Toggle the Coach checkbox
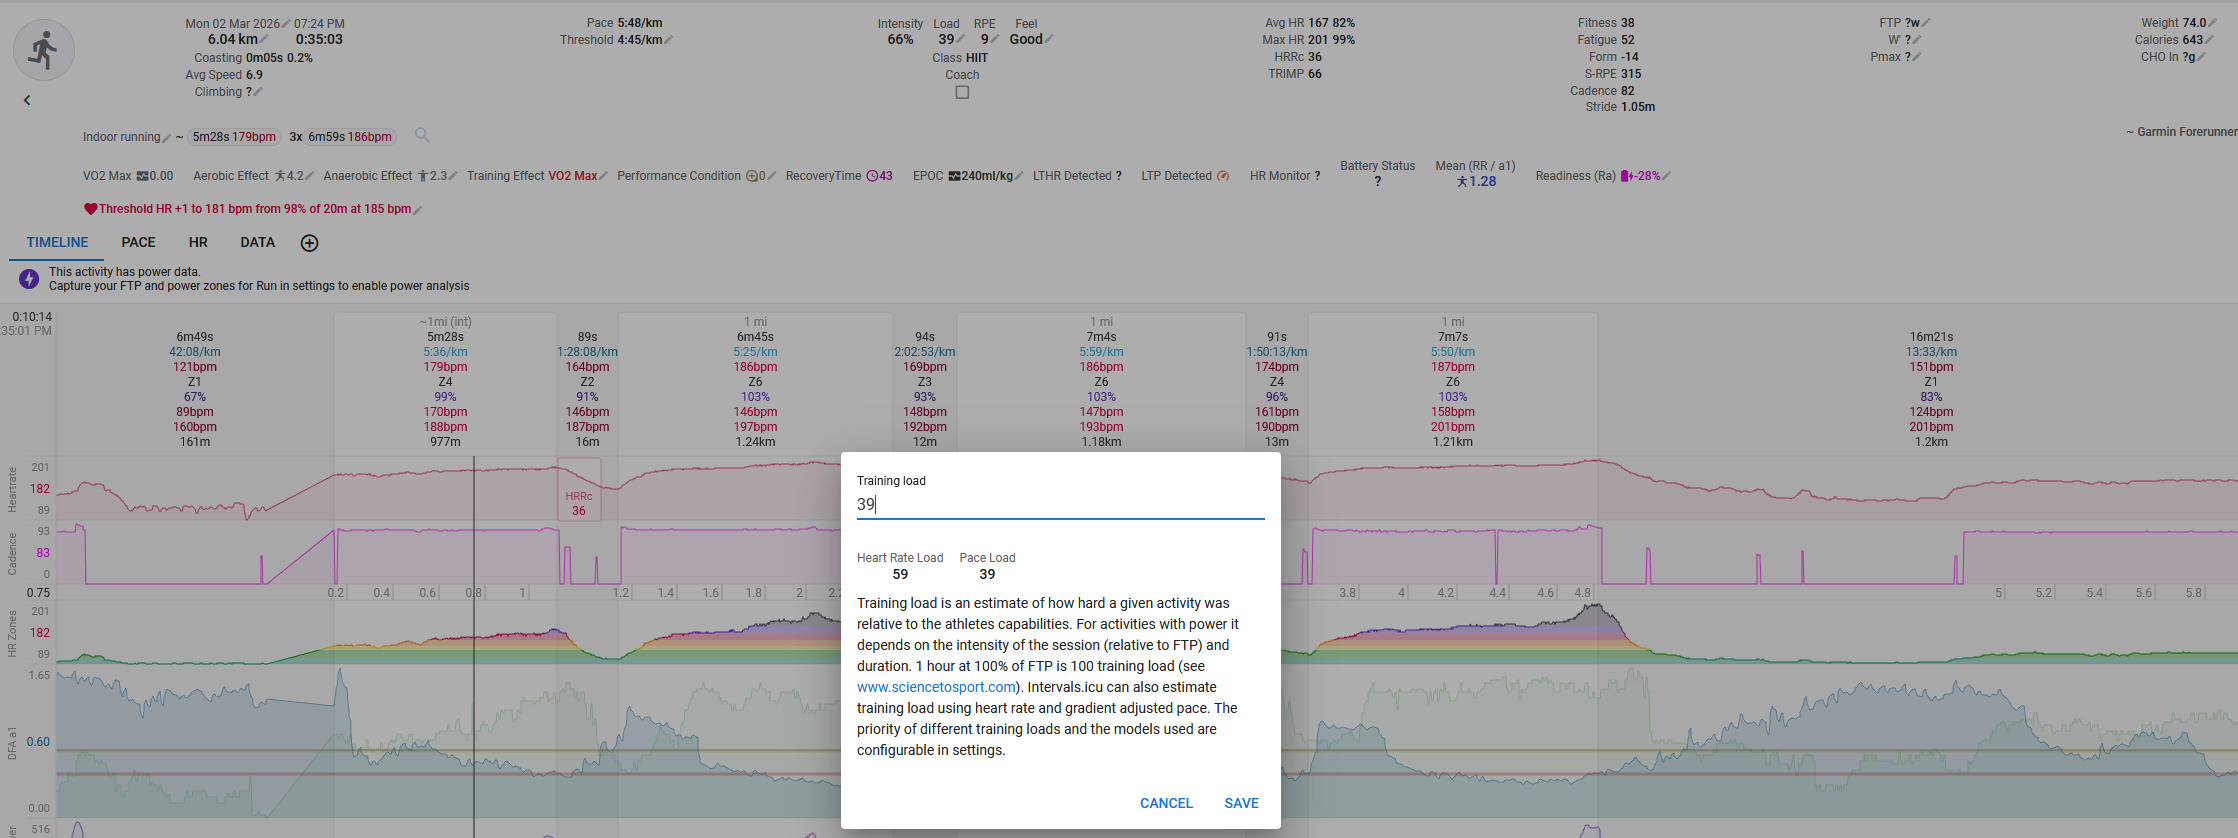 [962, 92]
